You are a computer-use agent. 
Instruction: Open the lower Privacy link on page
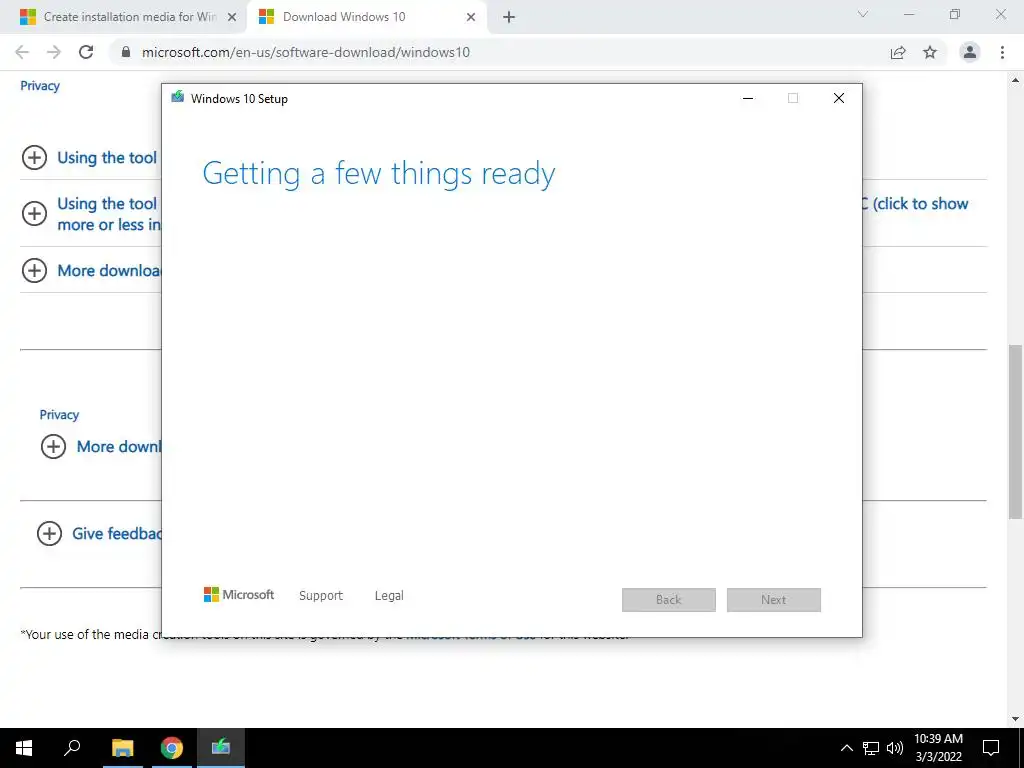pos(59,415)
